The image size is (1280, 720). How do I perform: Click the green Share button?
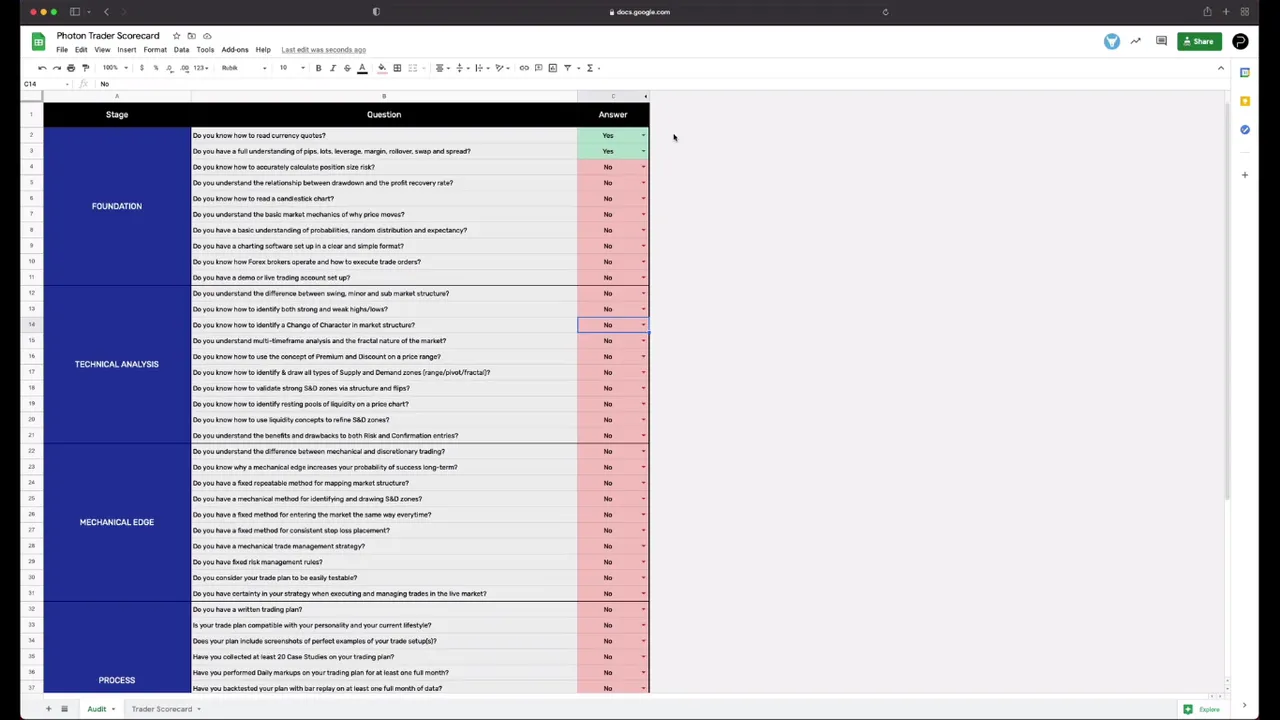point(1198,42)
